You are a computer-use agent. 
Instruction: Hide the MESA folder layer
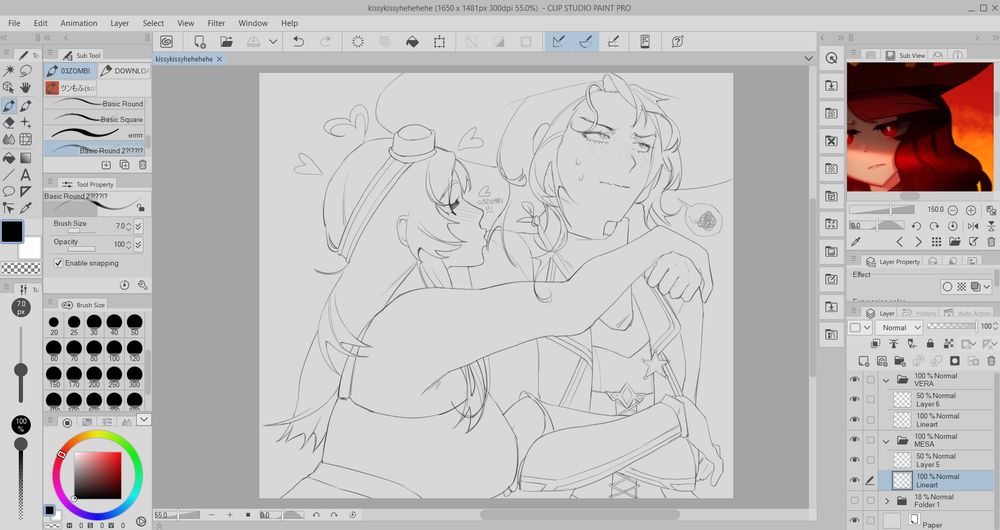pyautogui.click(x=855, y=439)
